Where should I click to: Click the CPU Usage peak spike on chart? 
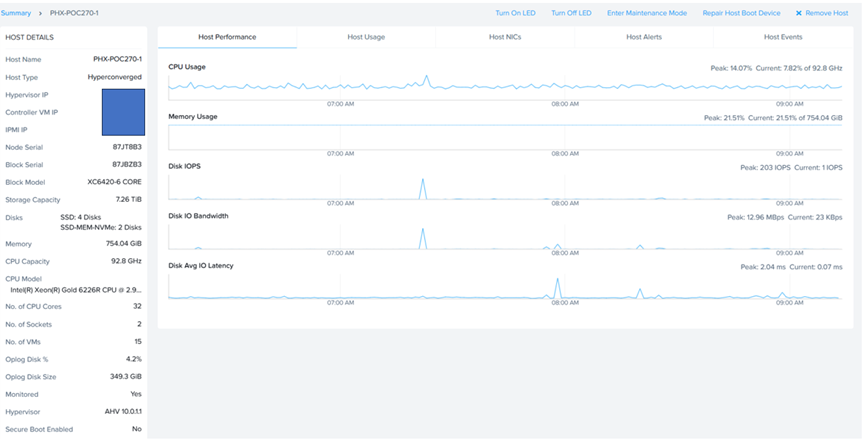click(427, 77)
